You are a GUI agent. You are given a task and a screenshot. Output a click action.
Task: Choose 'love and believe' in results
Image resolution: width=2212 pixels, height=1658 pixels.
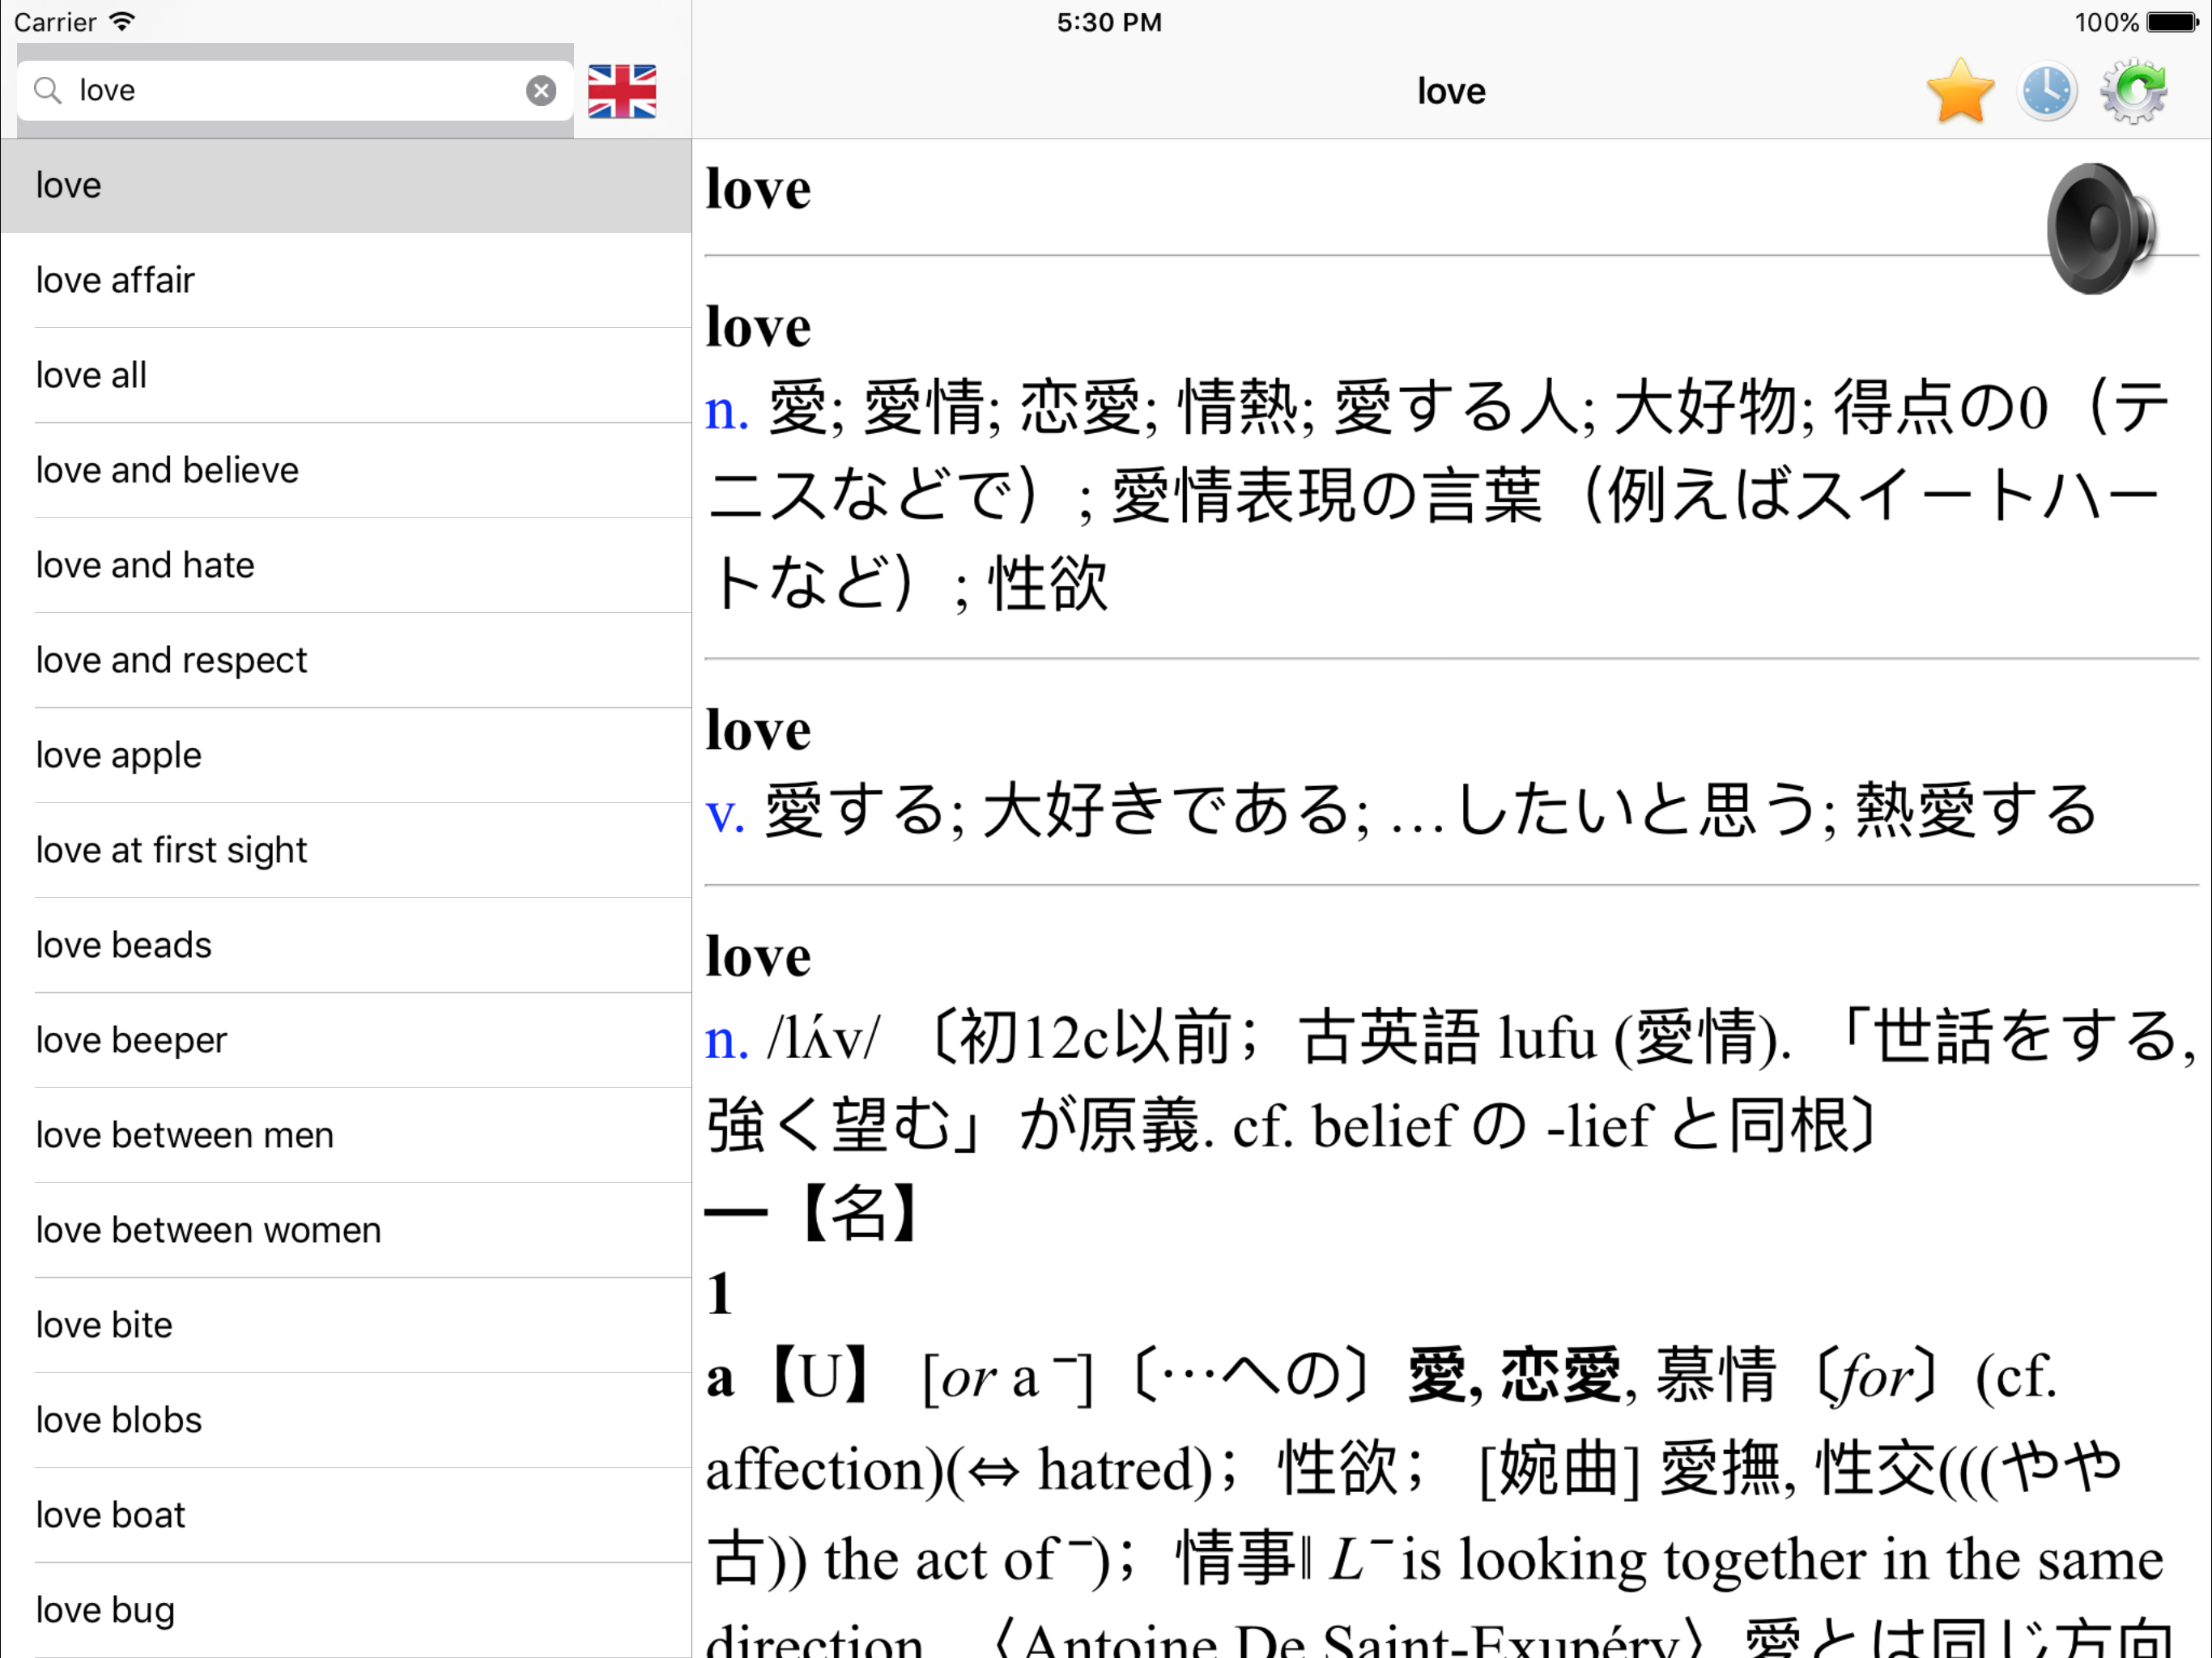[167, 471]
